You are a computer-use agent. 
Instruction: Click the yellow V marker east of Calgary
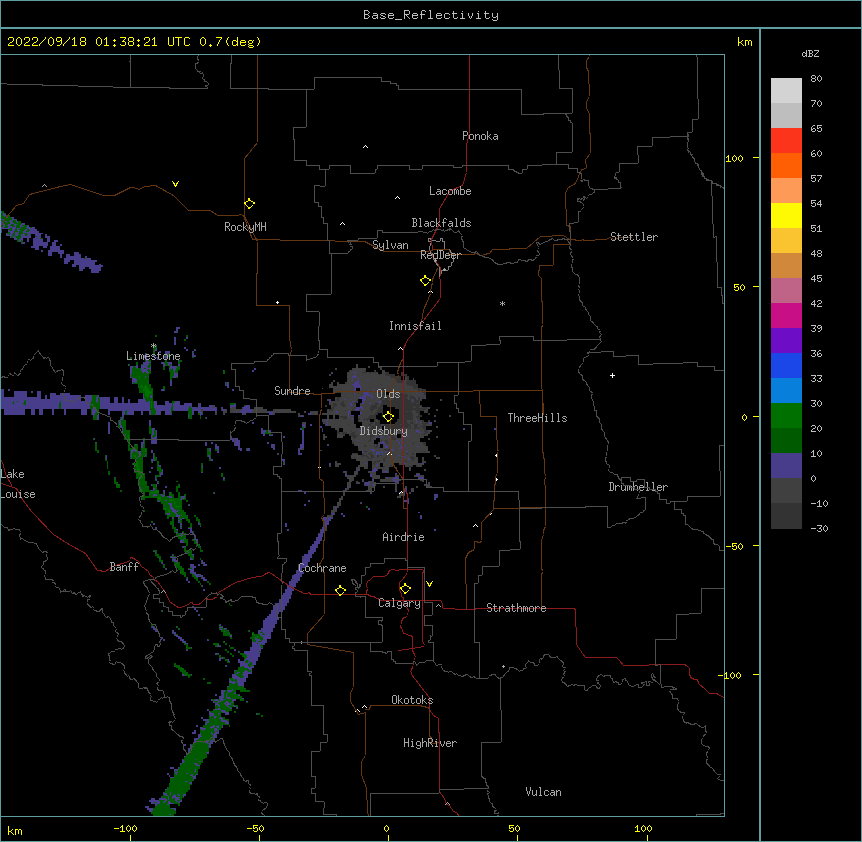pos(429,584)
